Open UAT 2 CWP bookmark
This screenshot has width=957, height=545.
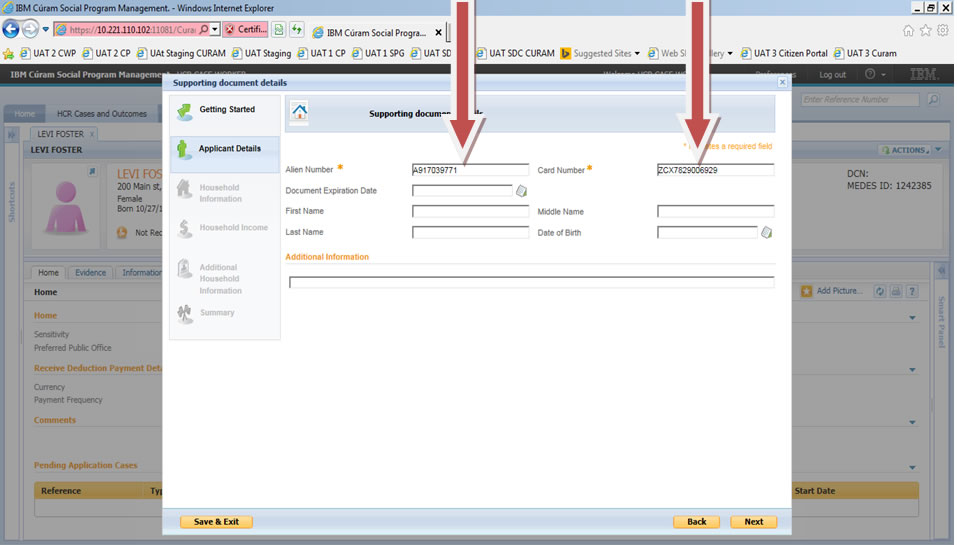click(48, 54)
